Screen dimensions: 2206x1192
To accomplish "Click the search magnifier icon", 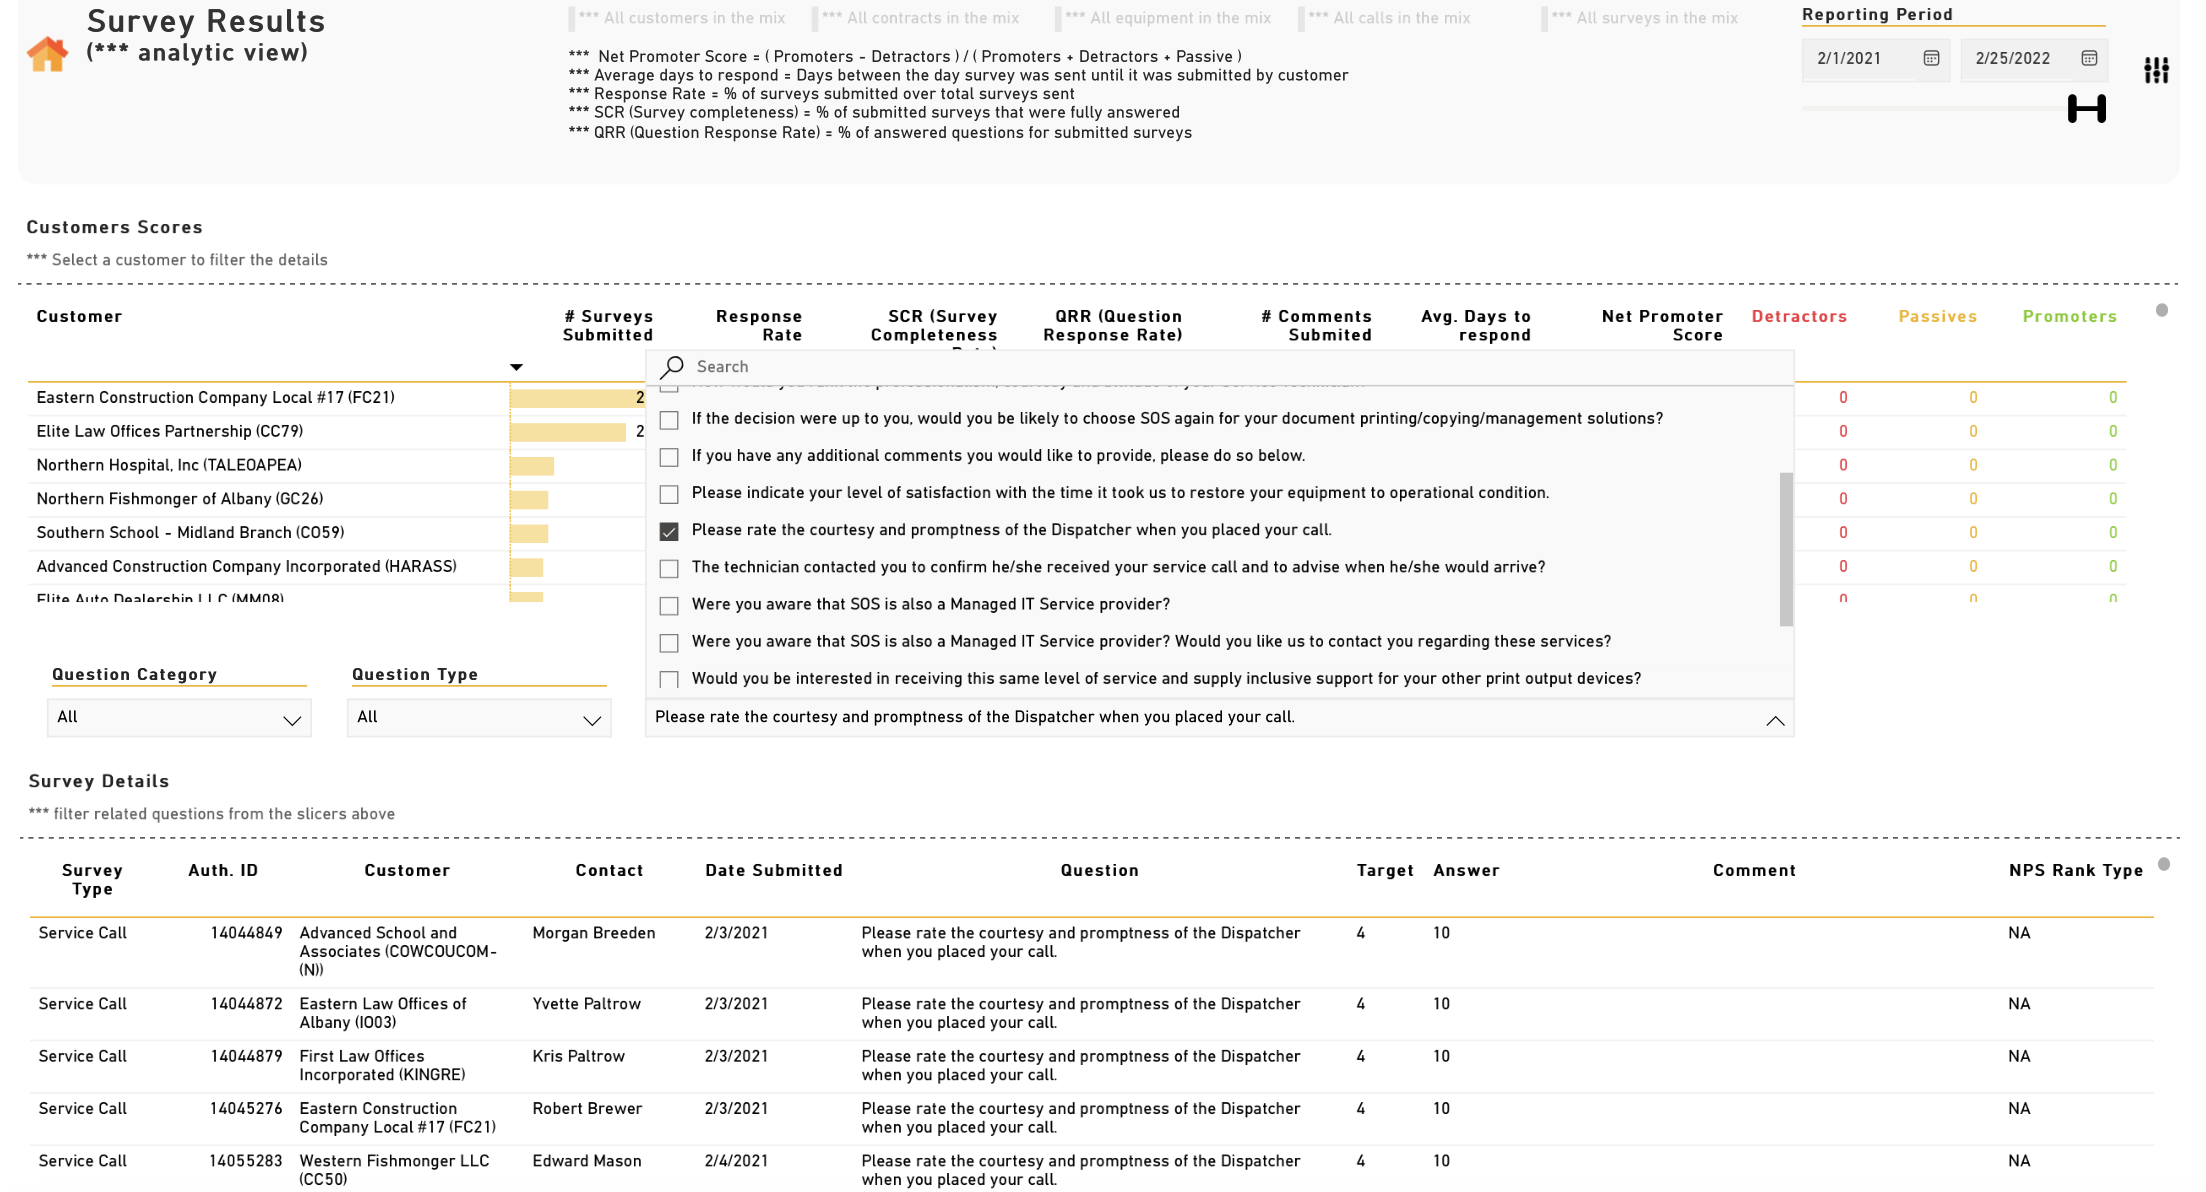I will click(672, 367).
